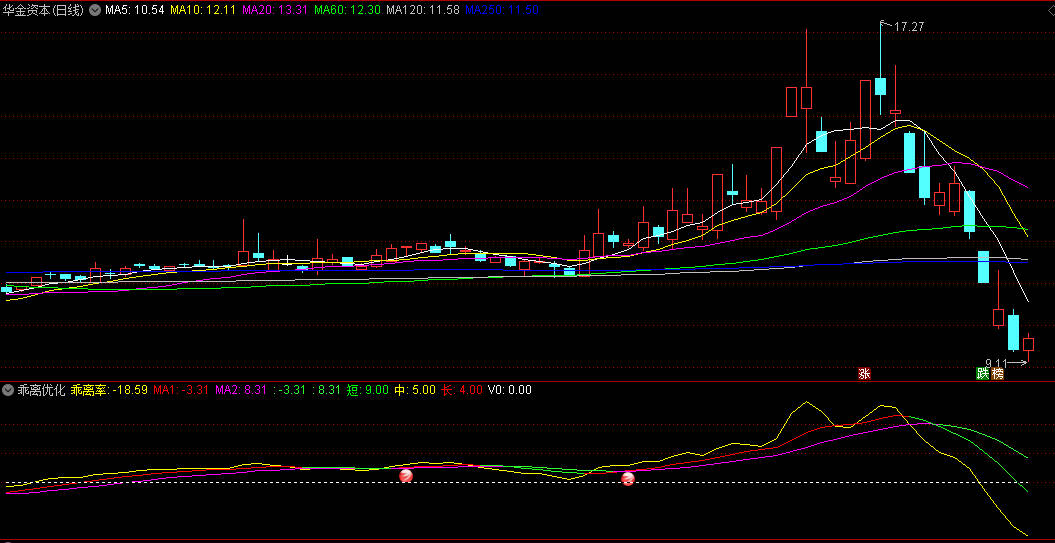The image size is (1055, 543).
Task: Select the red MA1: -3.31 value
Action: 181,390
